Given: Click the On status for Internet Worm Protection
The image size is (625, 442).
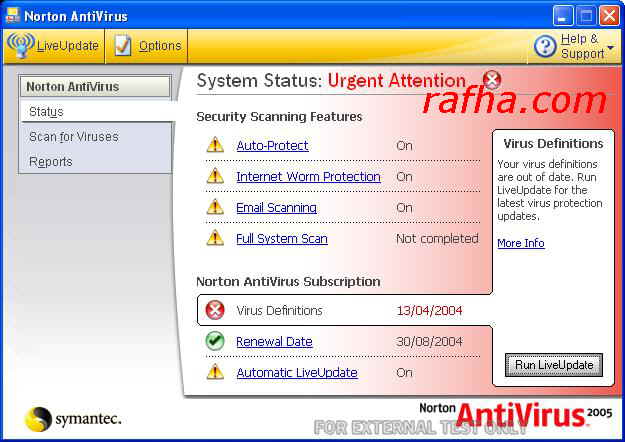Looking at the screenshot, I should [404, 177].
